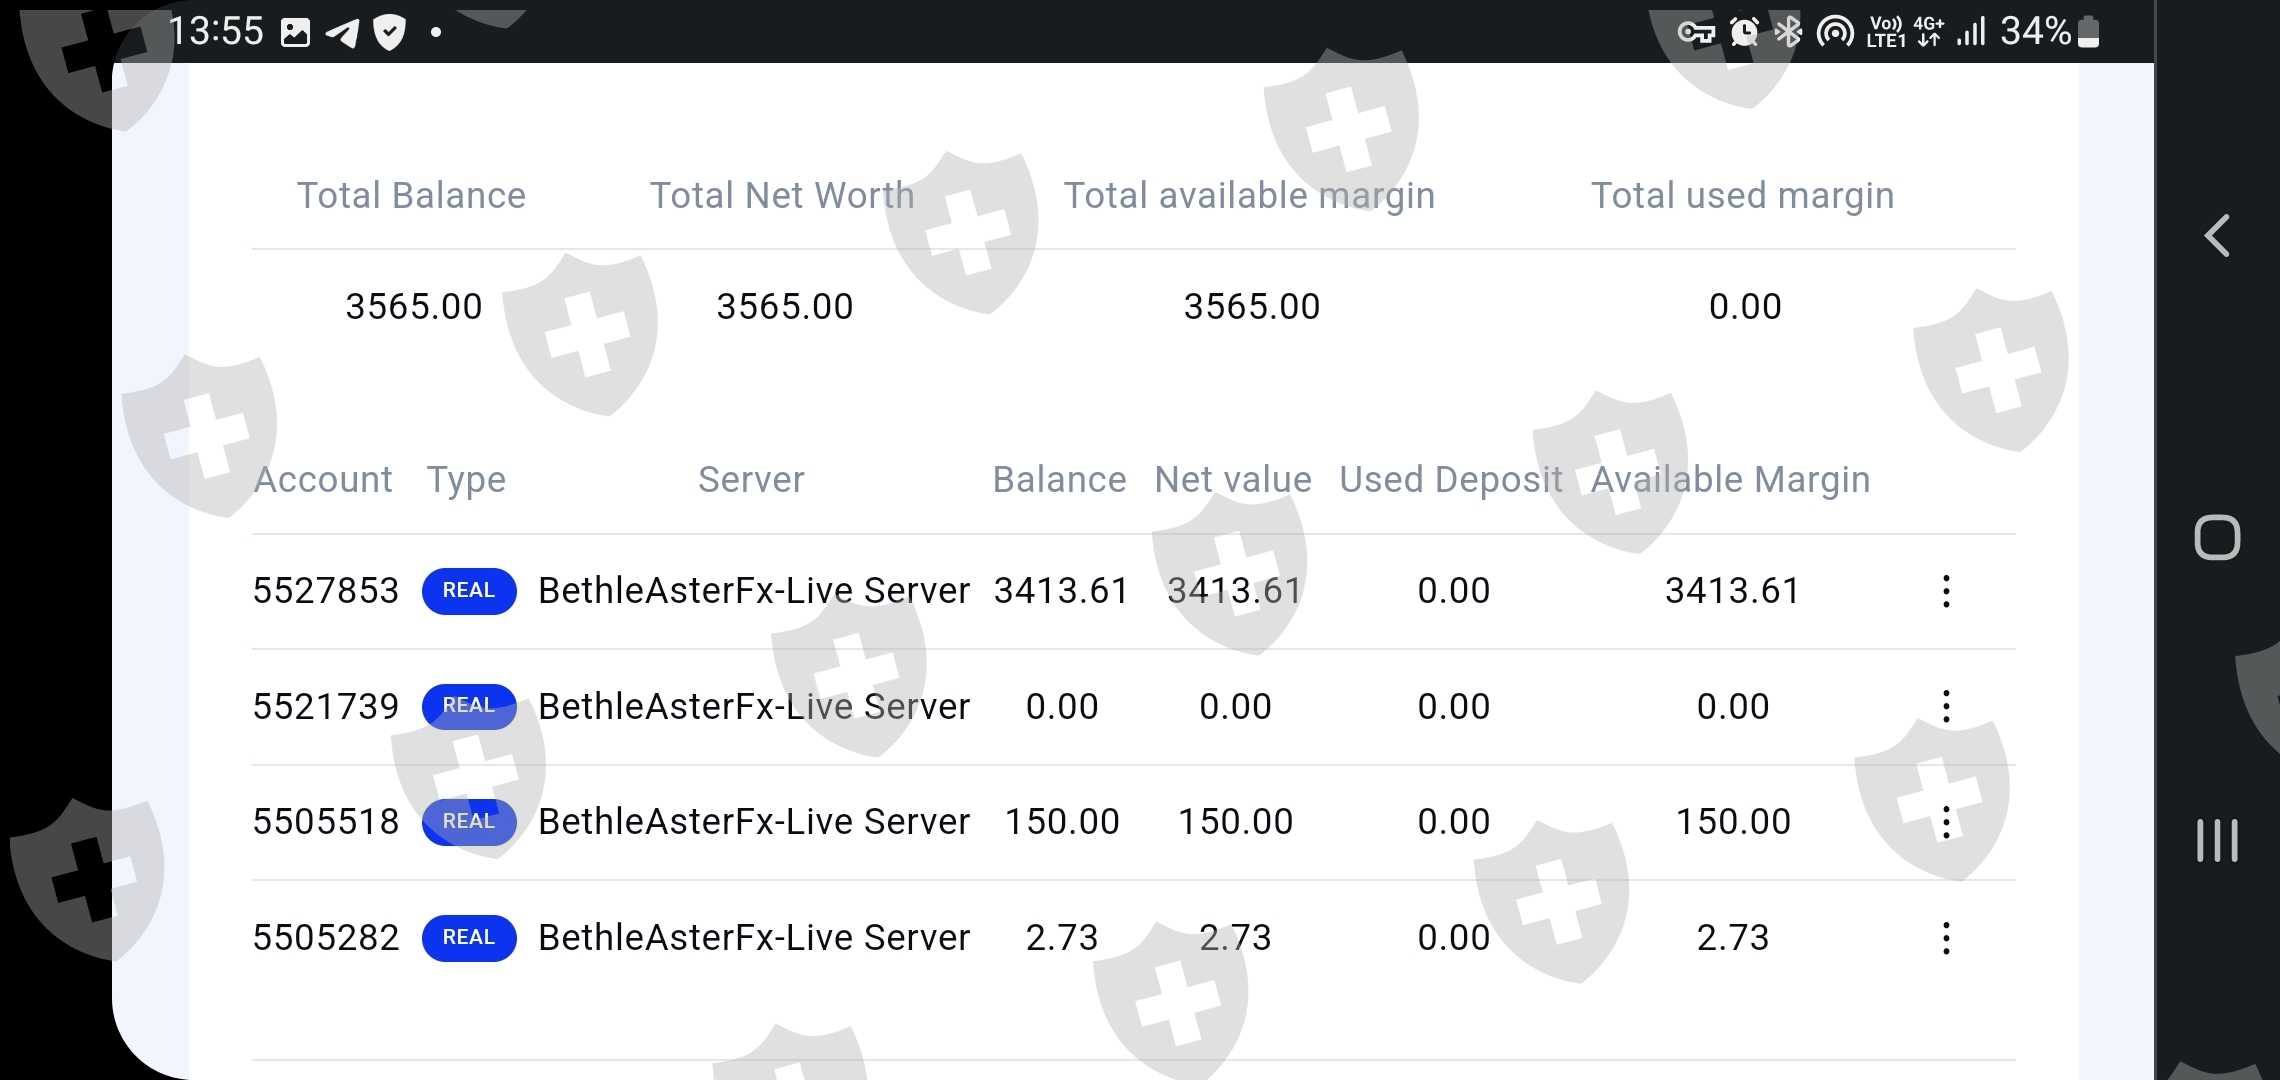Open more options for account 5505518
This screenshot has width=2280, height=1080.
click(x=1946, y=822)
